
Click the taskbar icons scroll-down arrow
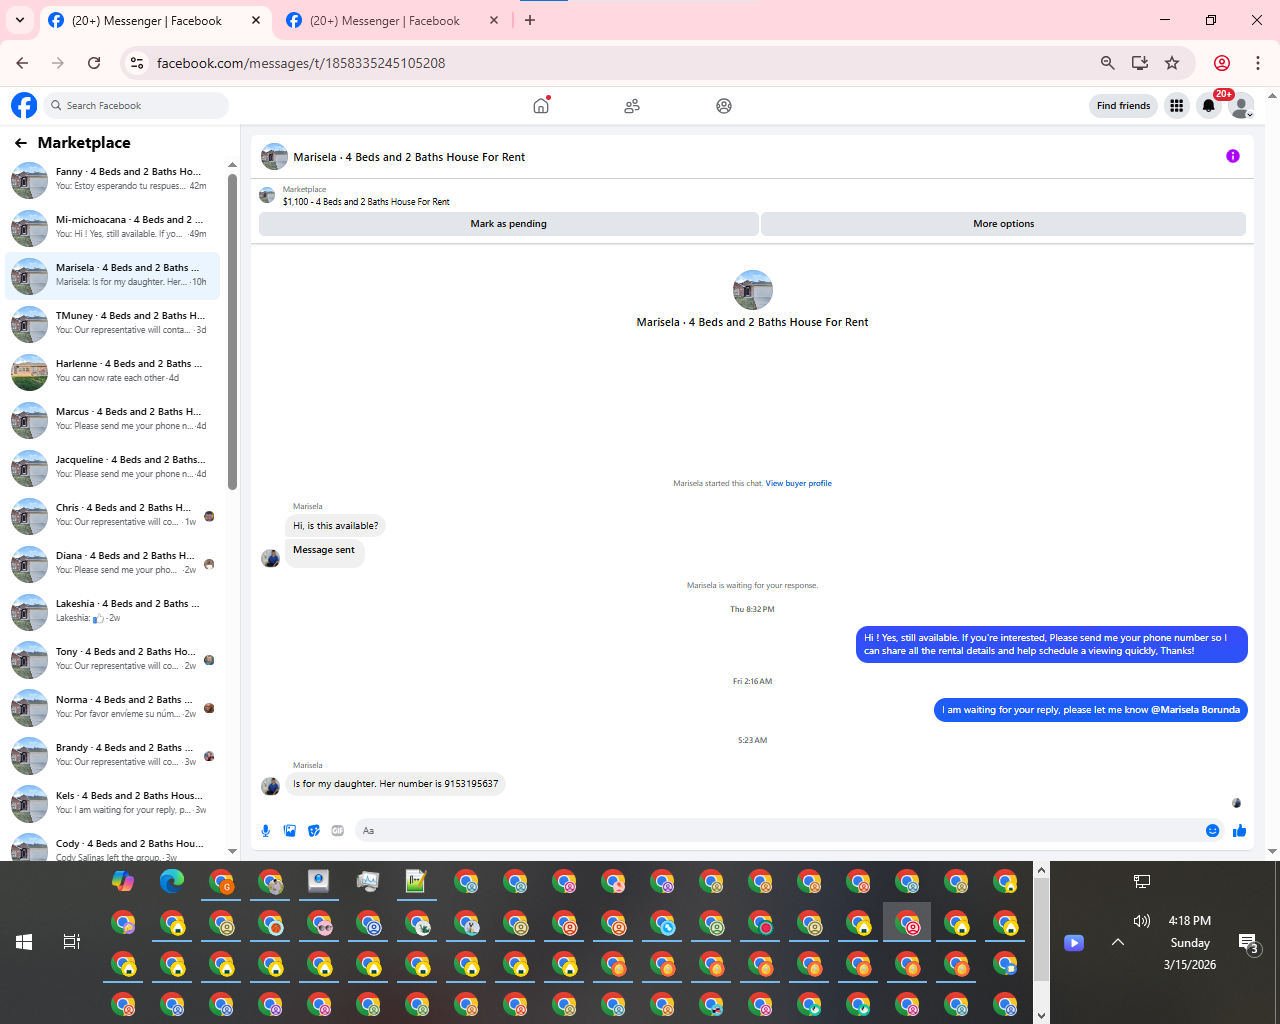[x=1041, y=1016]
